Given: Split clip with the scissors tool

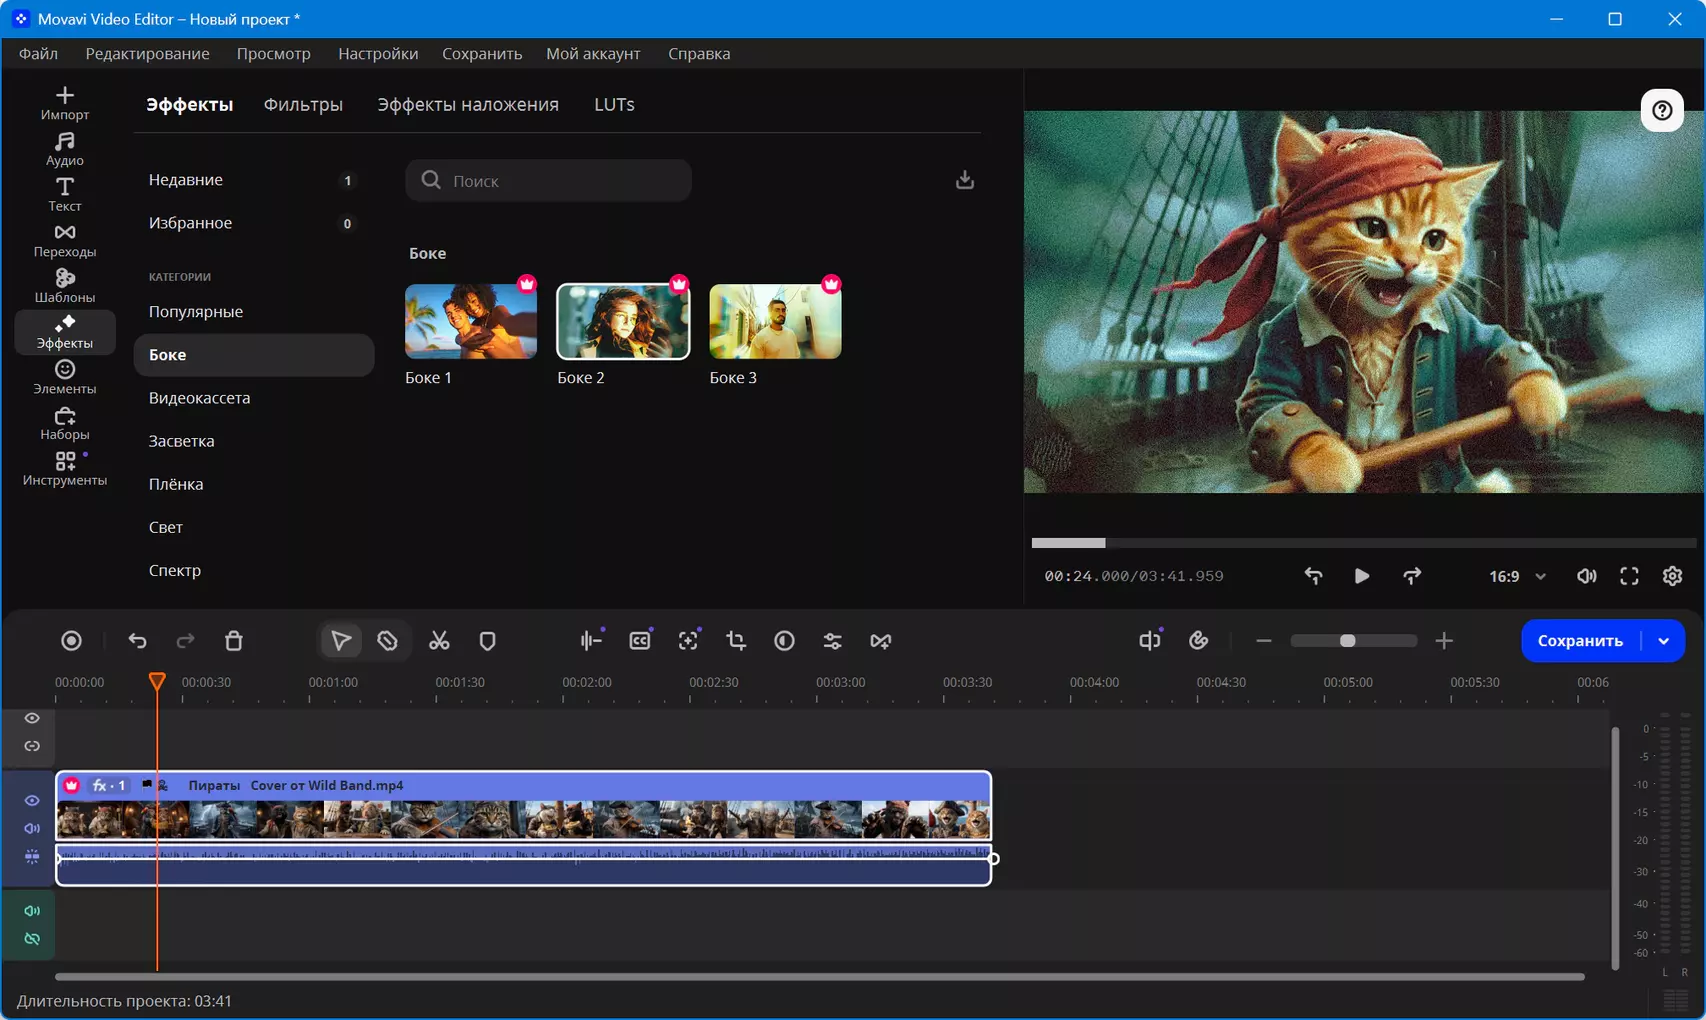Looking at the screenshot, I should tap(439, 641).
